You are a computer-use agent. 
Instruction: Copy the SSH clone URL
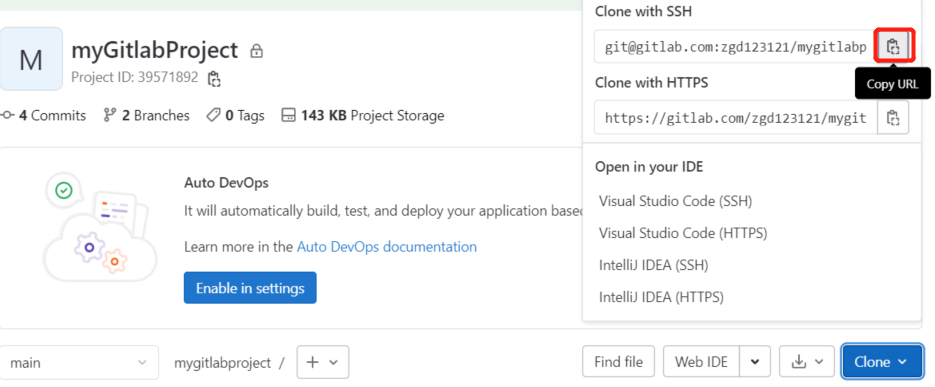pyautogui.click(x=893, y=47)
